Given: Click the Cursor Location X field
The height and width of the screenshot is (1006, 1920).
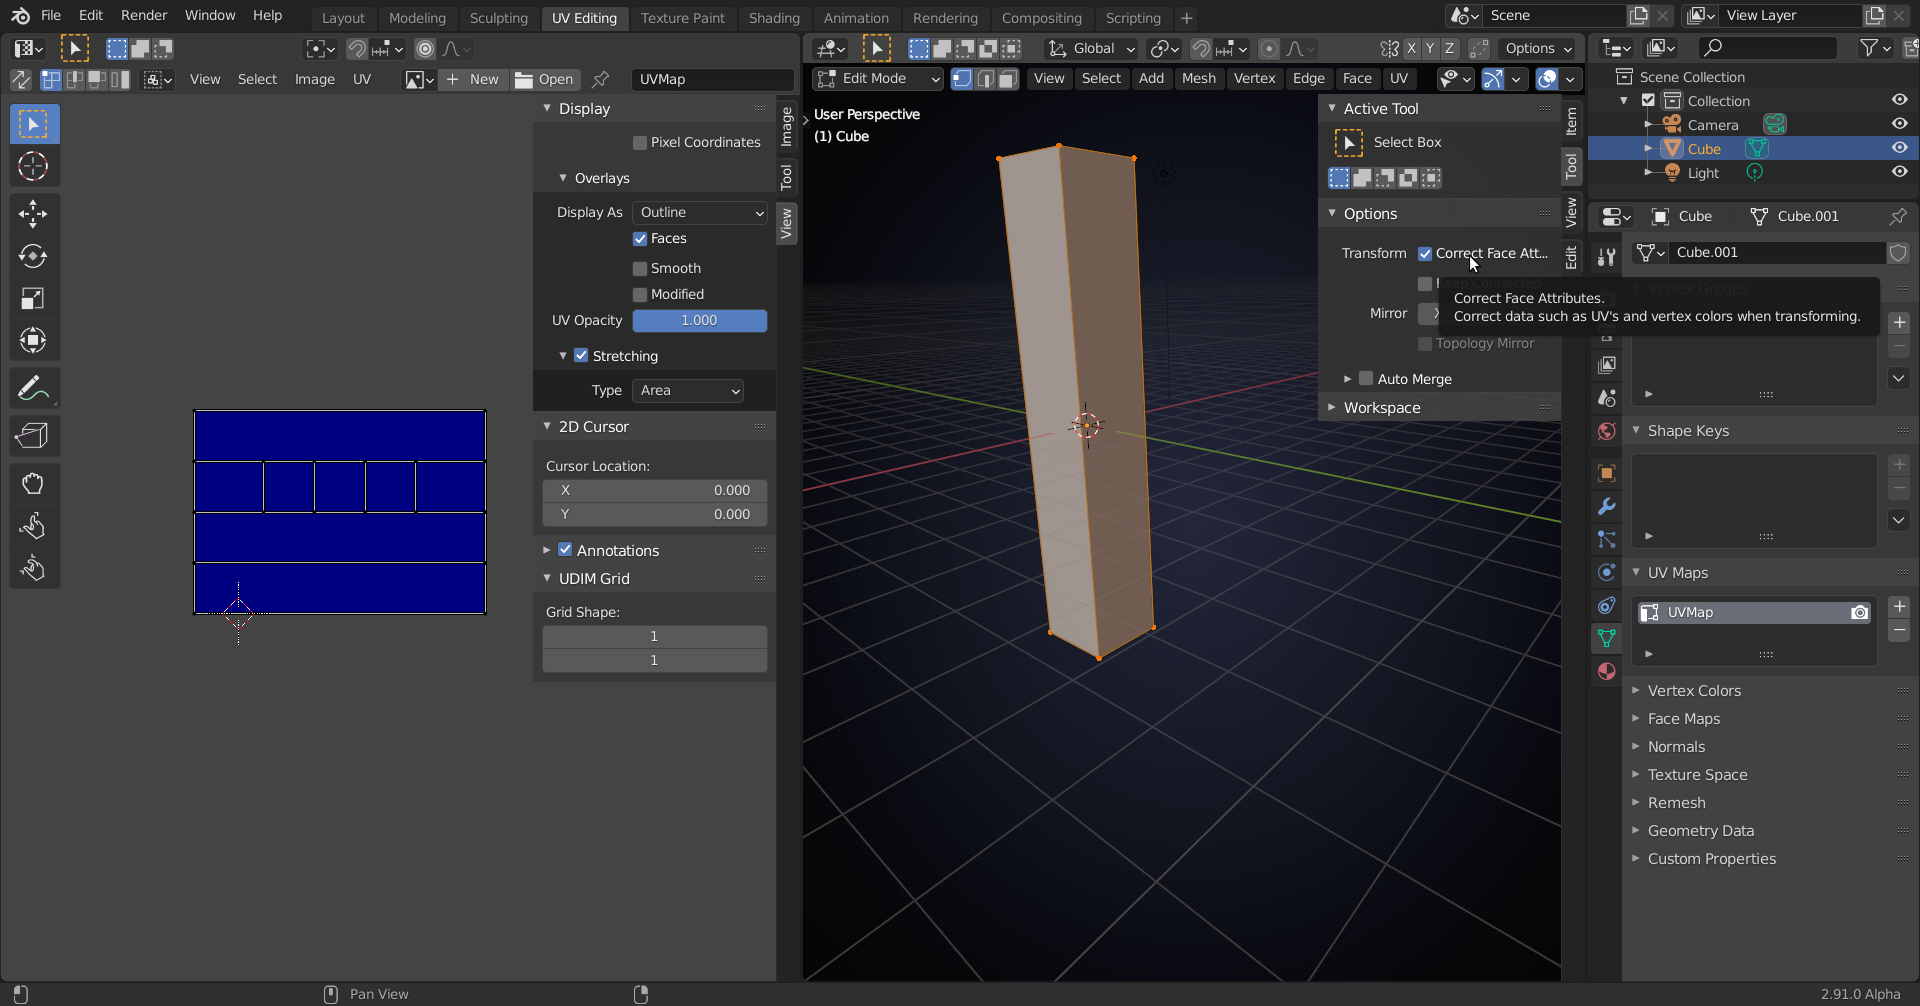Looking at the screenshot, I should (x=655, y=491).
